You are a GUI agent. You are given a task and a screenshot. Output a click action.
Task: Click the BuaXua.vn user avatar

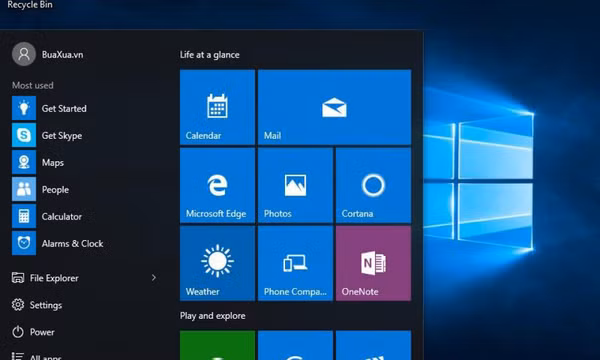coord(24,54)
